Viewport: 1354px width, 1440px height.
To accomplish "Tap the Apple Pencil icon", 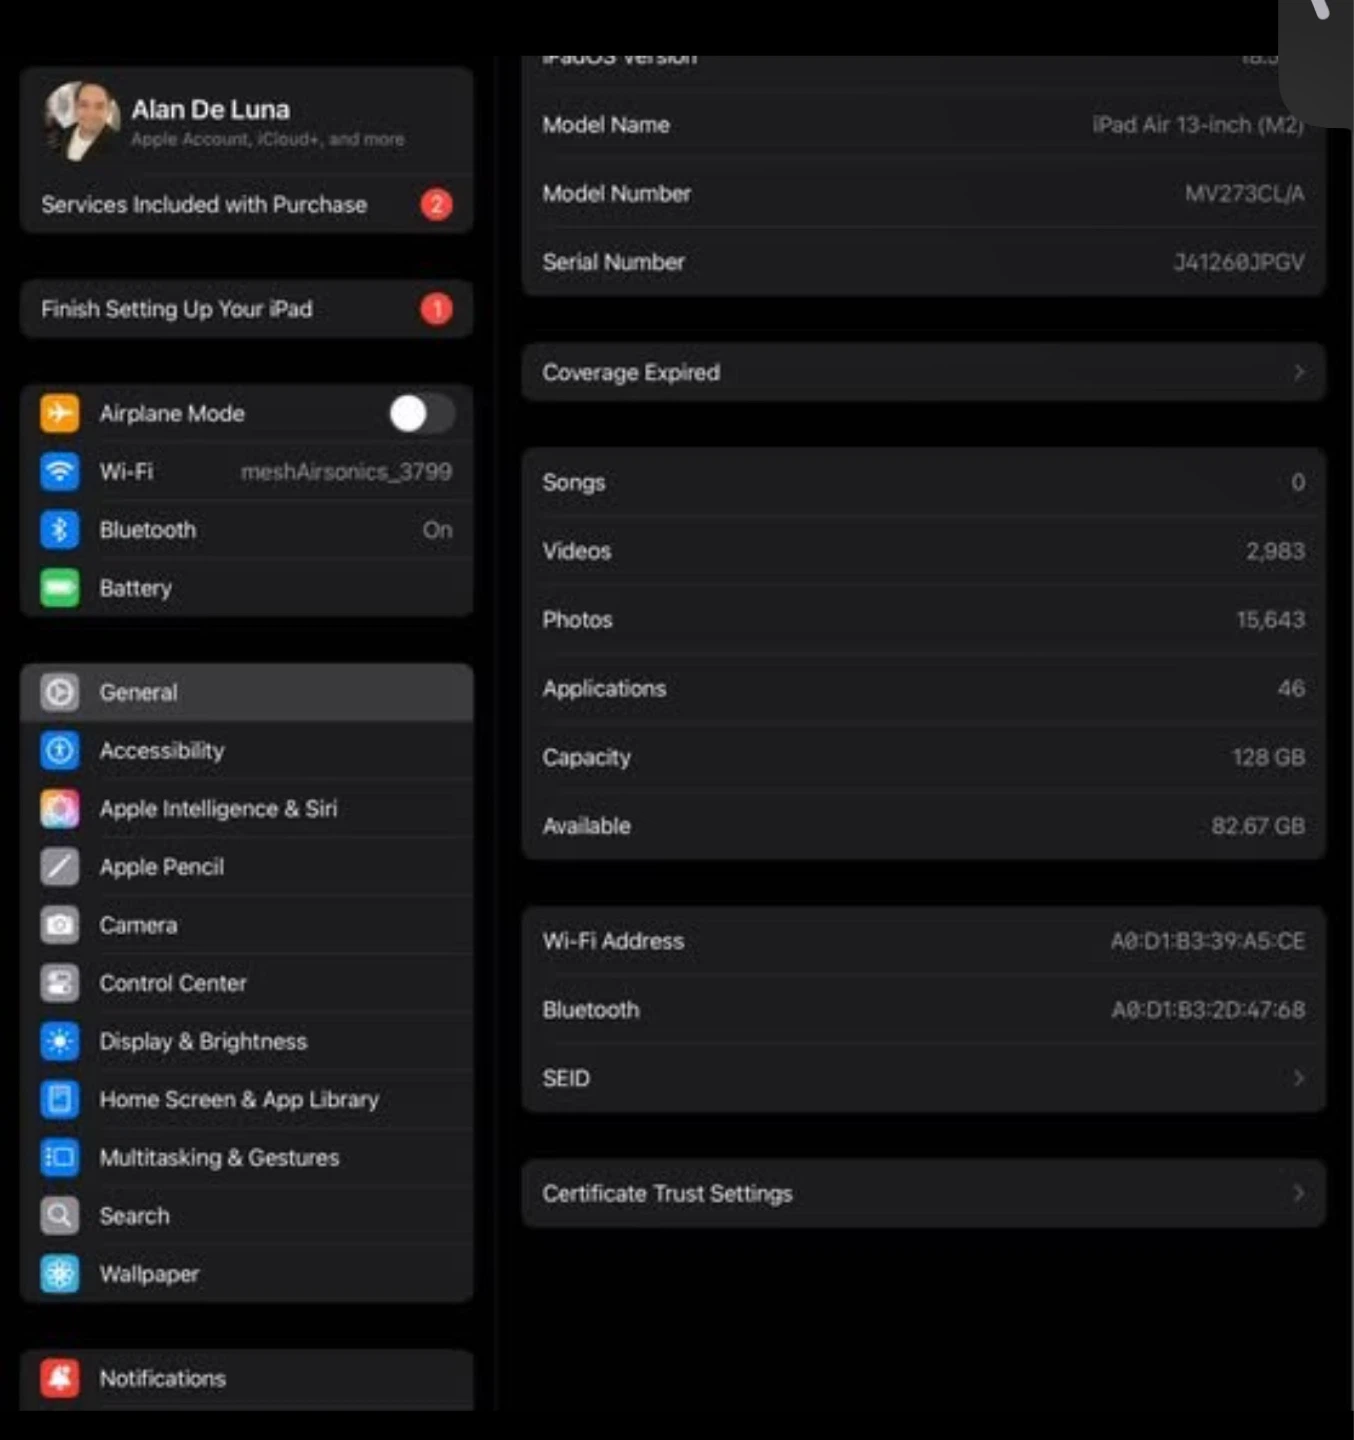I will coord(60,867).
